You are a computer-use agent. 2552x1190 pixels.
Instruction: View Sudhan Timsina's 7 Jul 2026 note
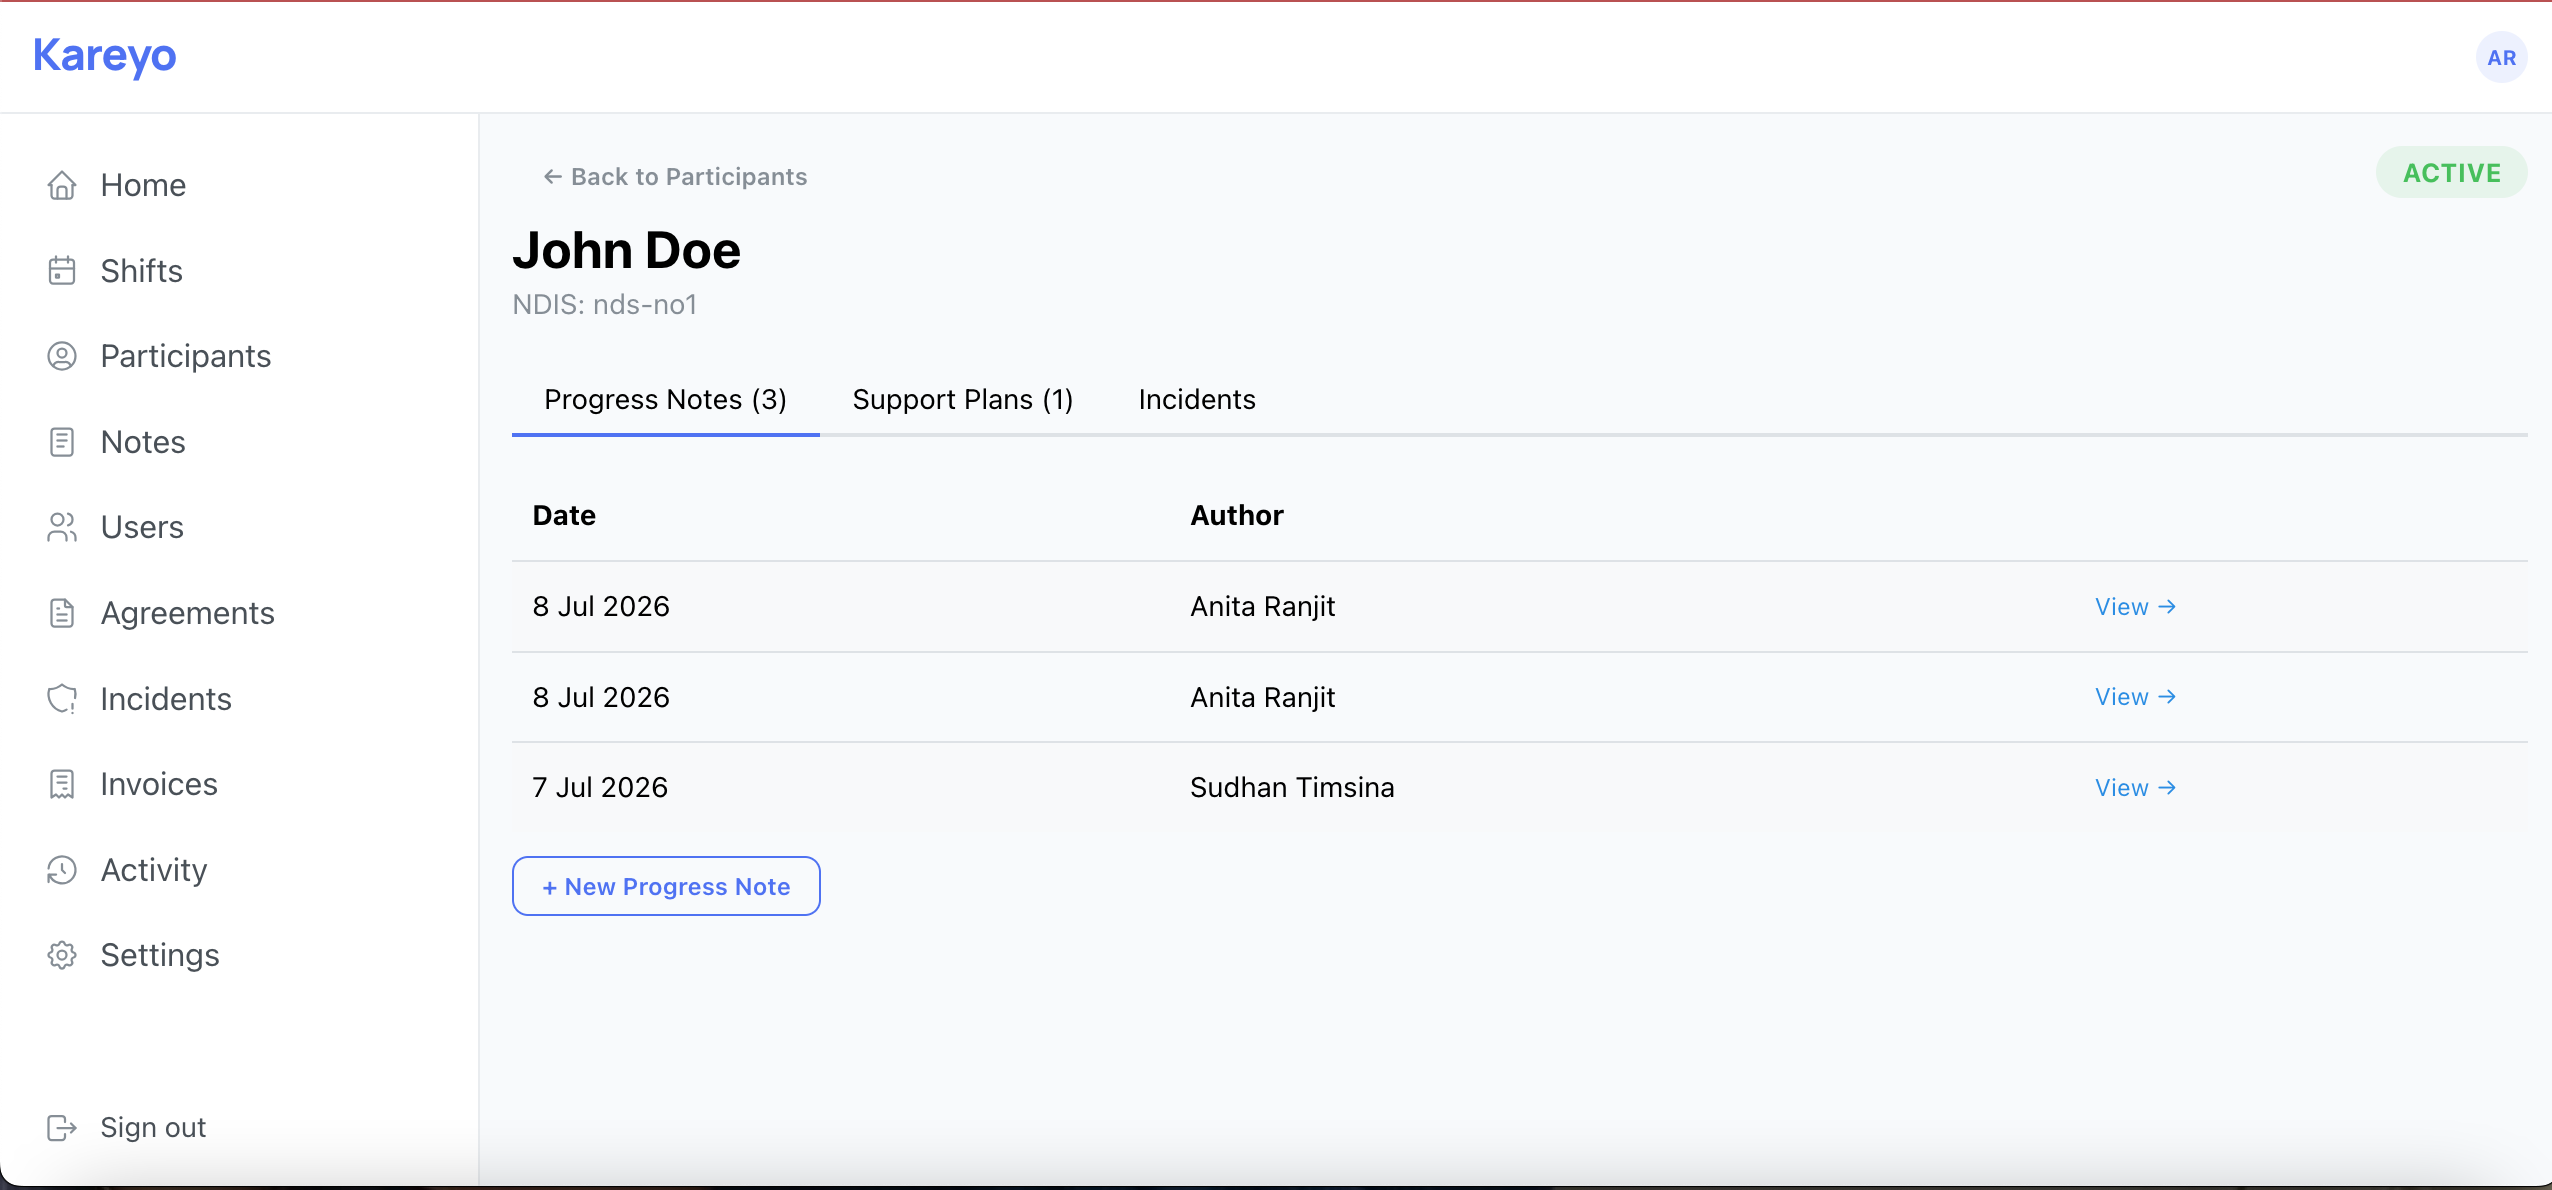(x=2135, y=788)
